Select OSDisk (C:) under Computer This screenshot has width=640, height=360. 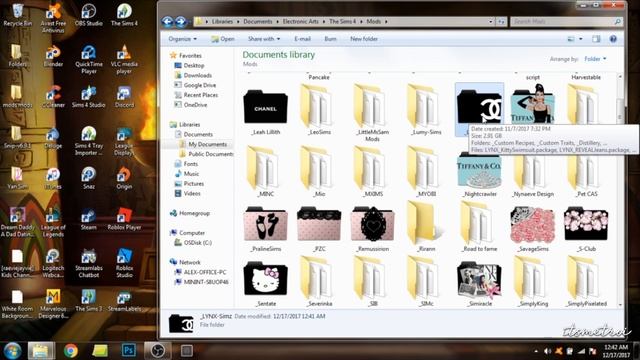(x=193, y=242)
